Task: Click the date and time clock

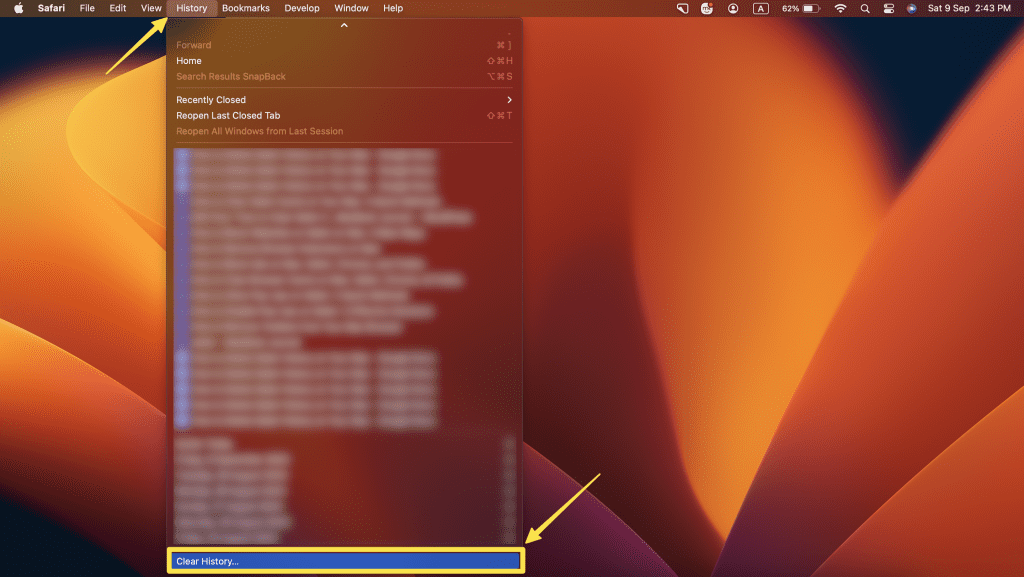Action: click(969, 8)
